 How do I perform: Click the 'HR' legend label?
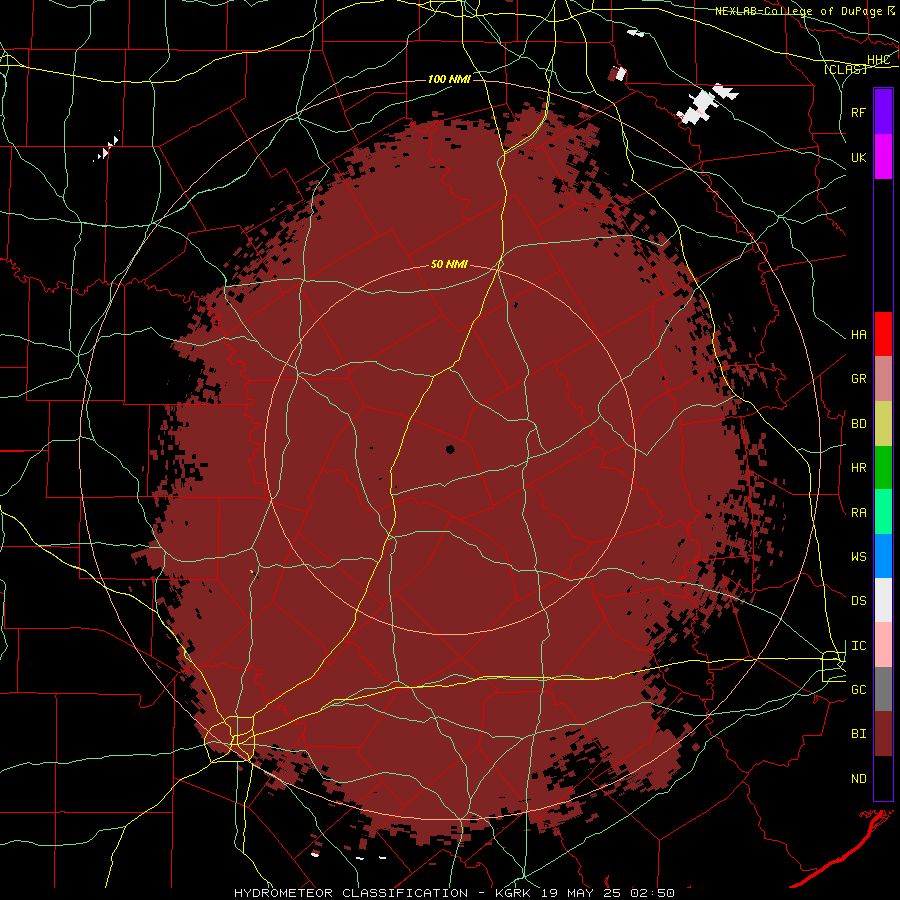point(859,468)
